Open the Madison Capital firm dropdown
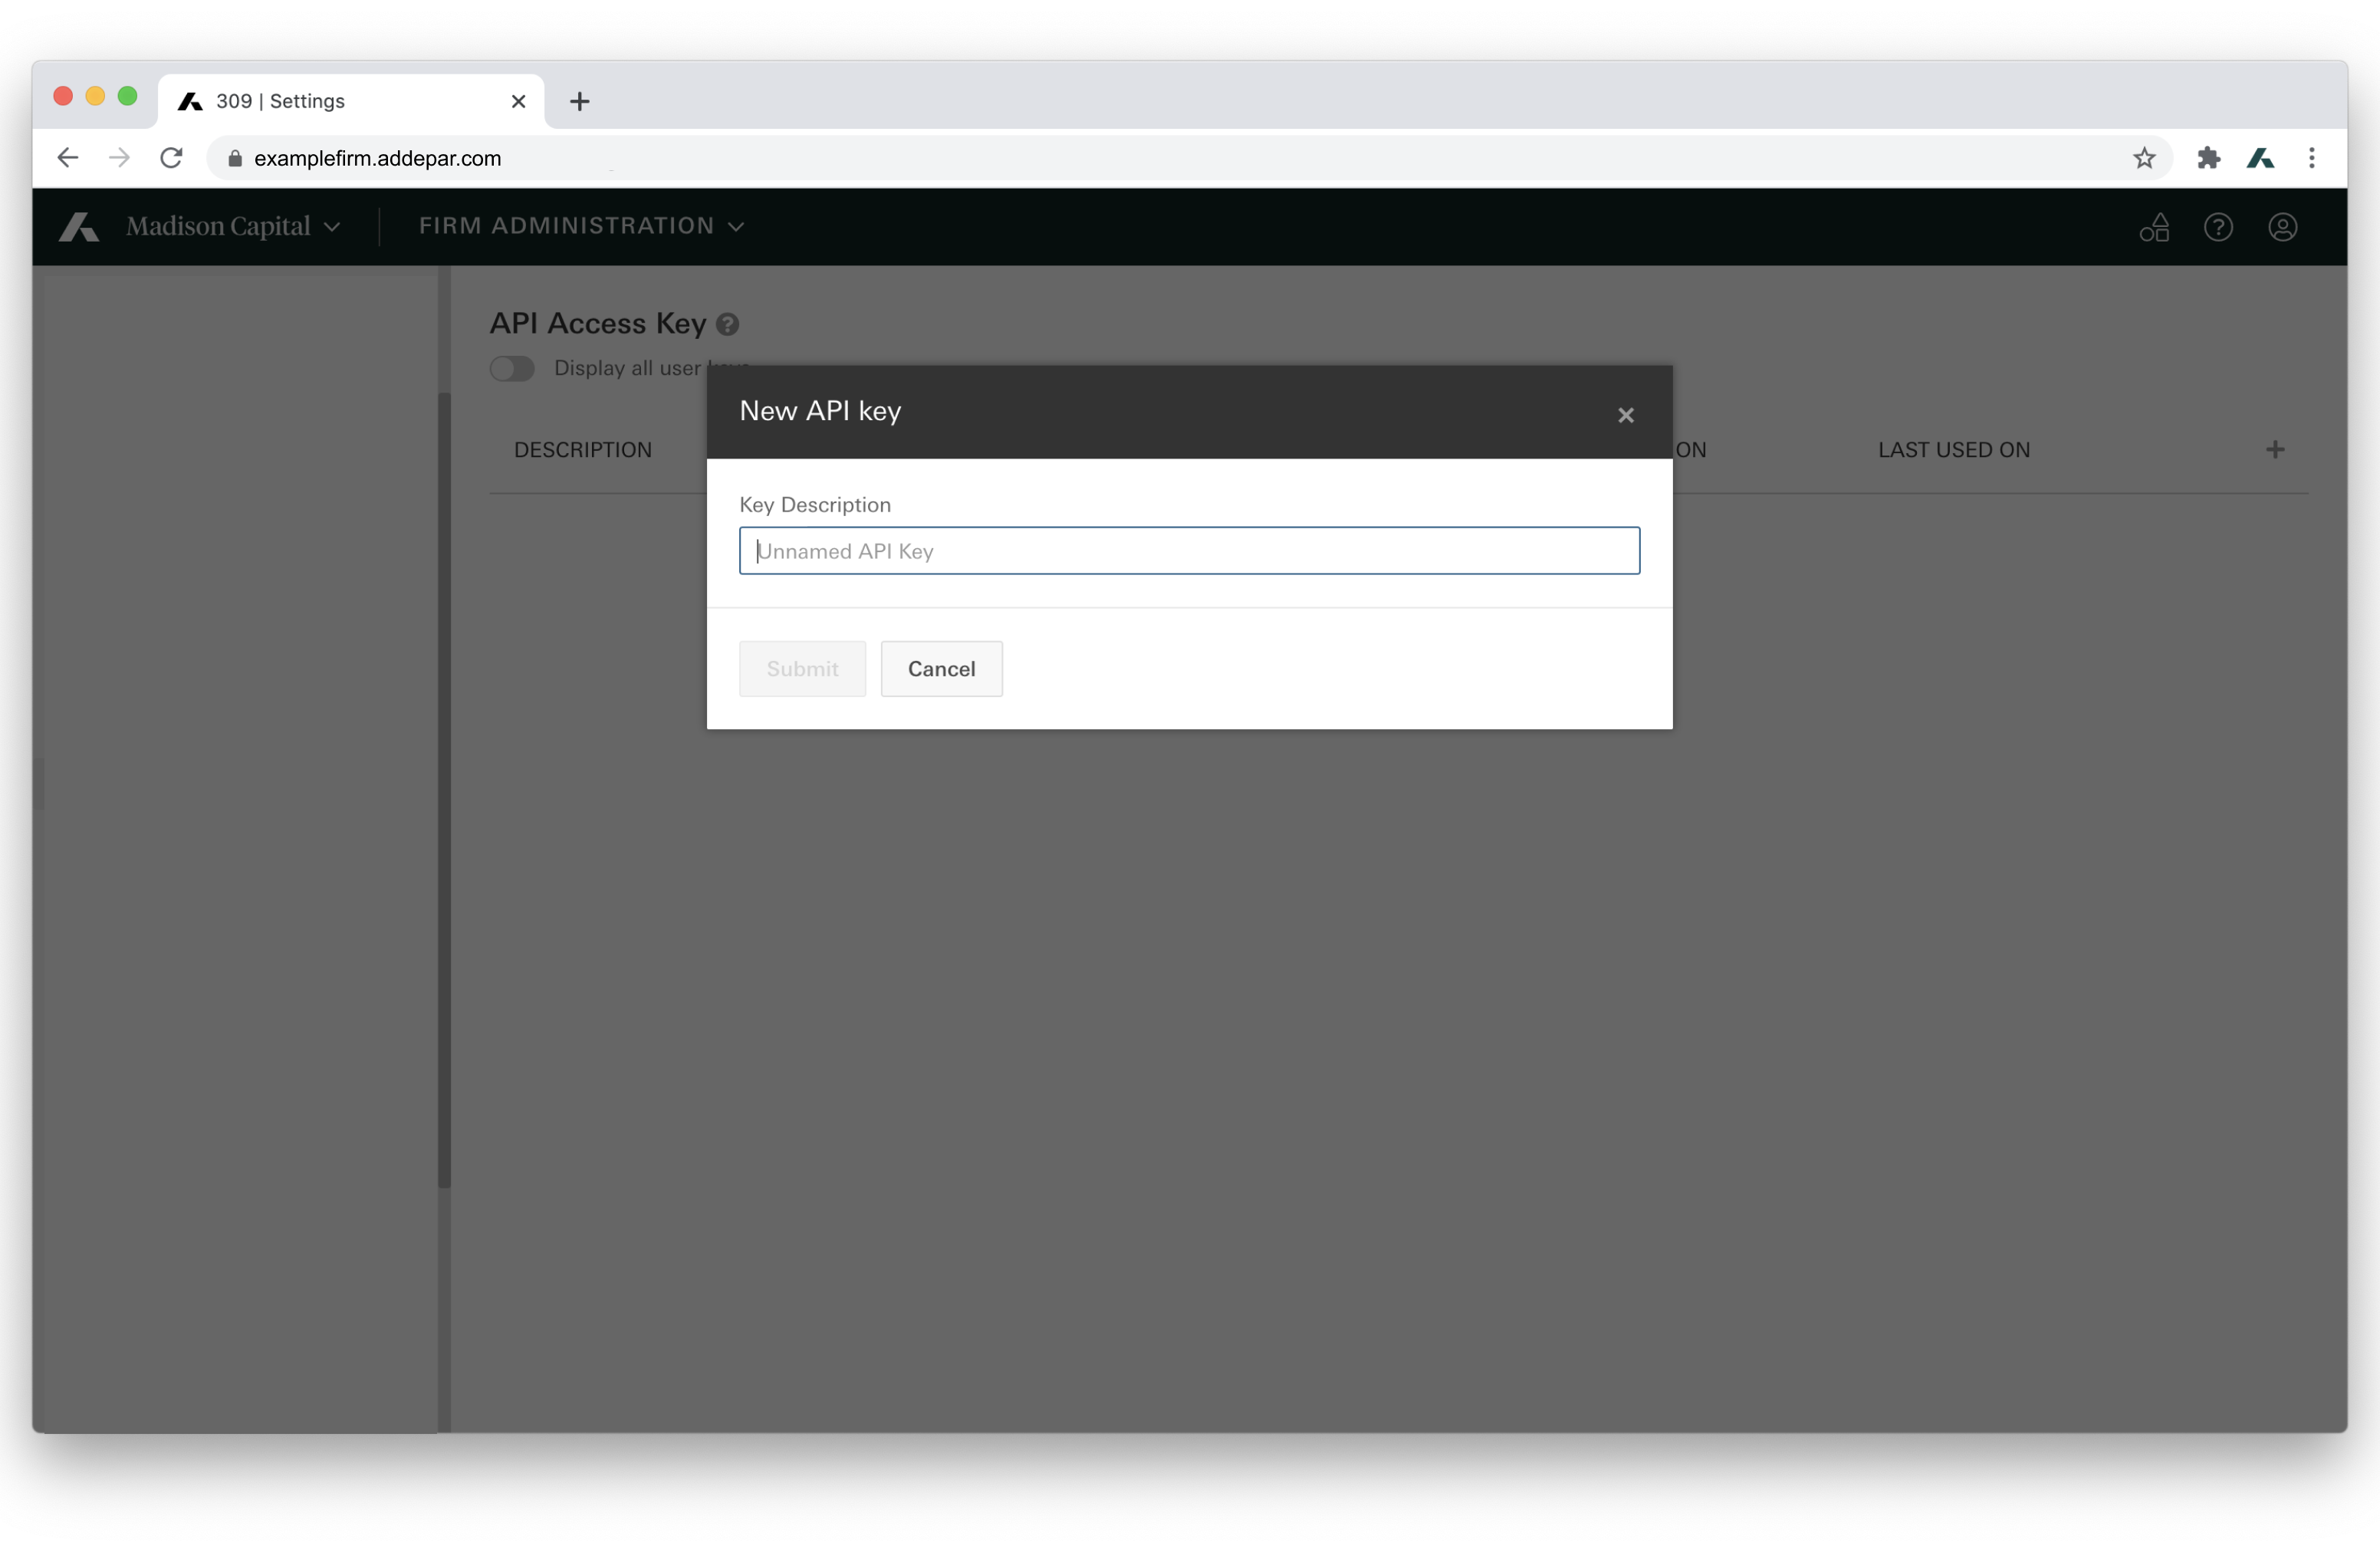 [x=233, y=227]
